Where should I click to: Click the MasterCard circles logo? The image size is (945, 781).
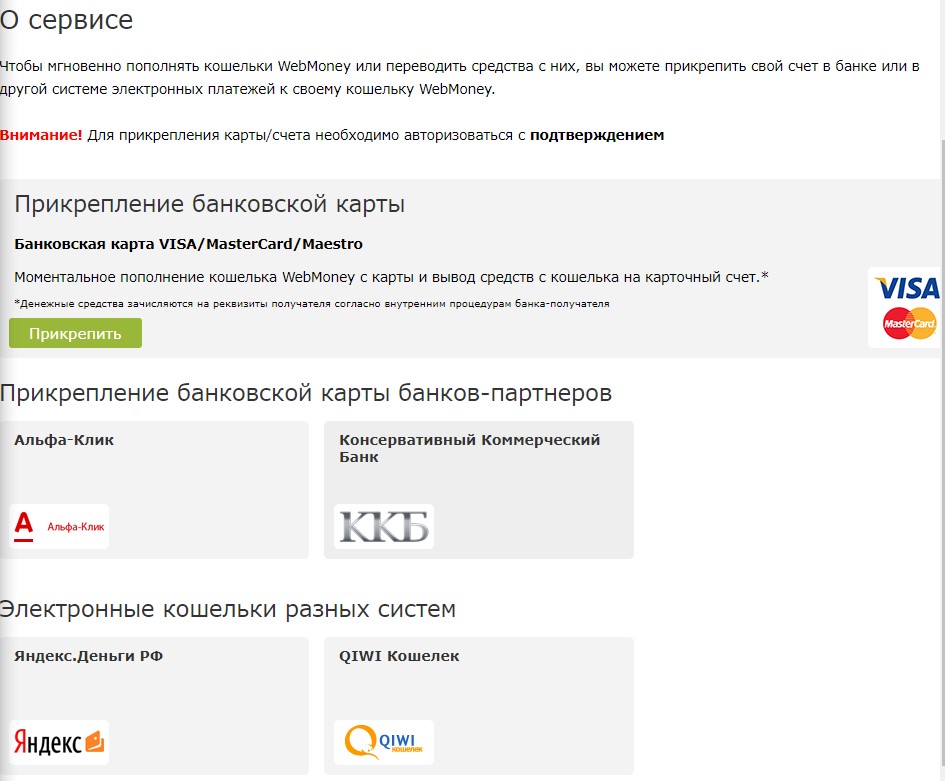click(x=909, y=323)
